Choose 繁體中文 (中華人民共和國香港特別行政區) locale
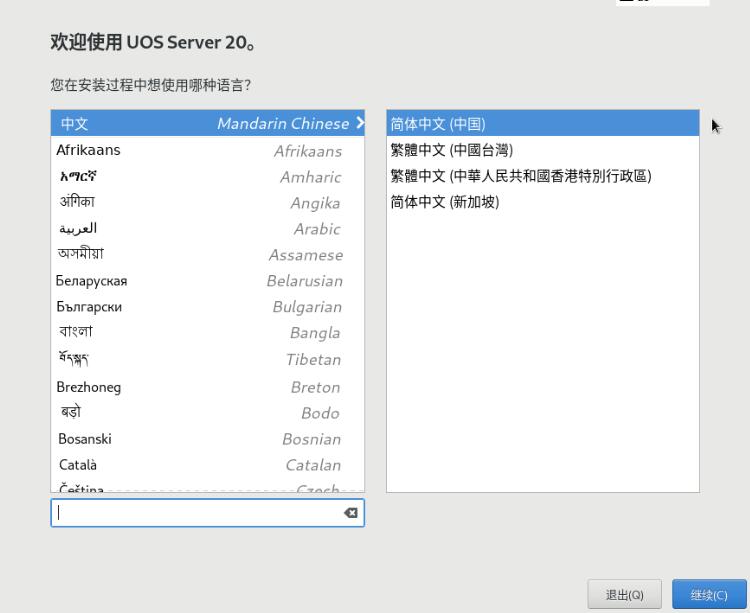The height and width of the screenshot is (613, 750). 542,176
